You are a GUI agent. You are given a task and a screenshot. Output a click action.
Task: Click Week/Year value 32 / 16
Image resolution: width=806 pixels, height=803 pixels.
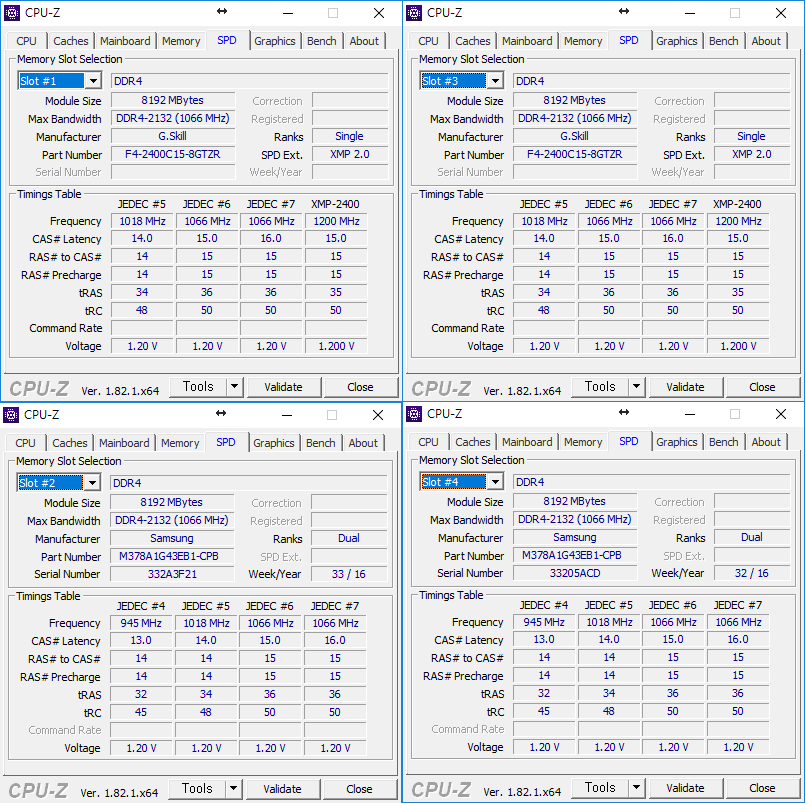pos(752,573)
